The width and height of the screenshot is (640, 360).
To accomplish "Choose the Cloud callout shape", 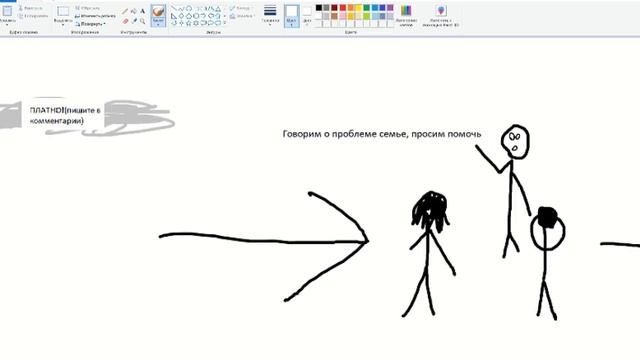I will 218,23.
